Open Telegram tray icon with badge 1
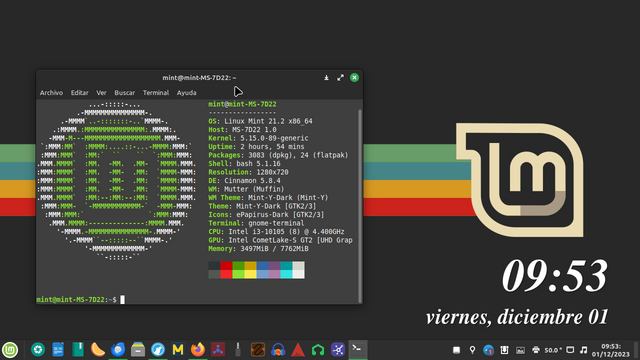This screenshot has height=360, width=640. pyautogui.click(x=489, y=350)
